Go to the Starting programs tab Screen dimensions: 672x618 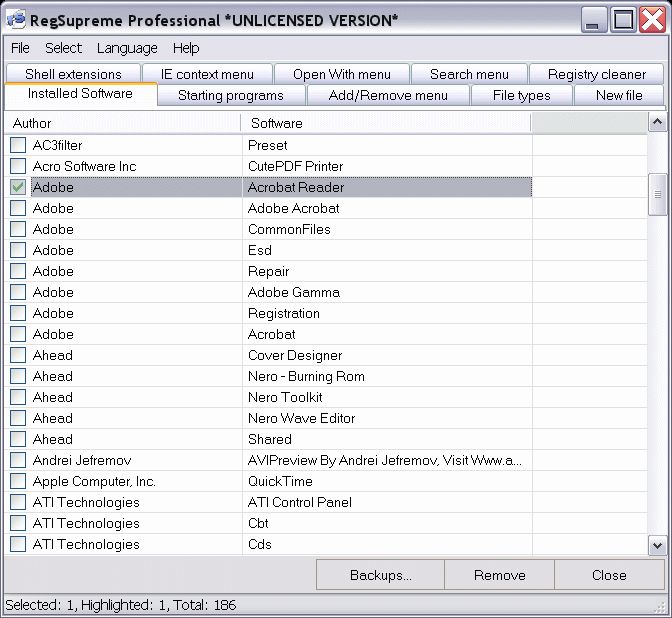click(230, 95)
